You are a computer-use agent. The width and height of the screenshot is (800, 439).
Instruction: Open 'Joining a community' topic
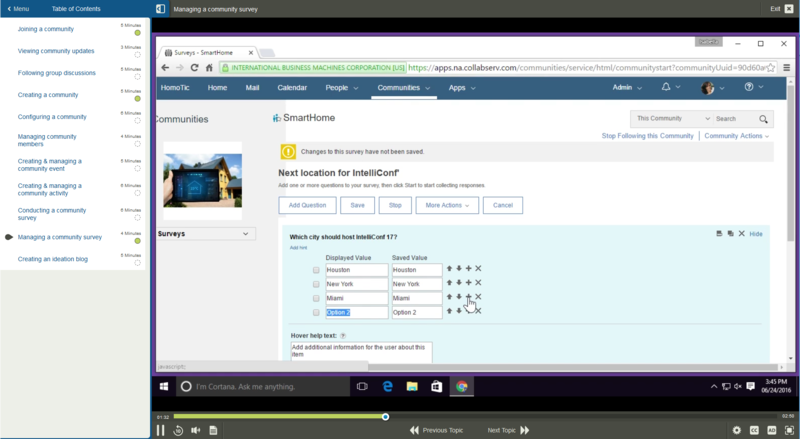pos(46,29)
